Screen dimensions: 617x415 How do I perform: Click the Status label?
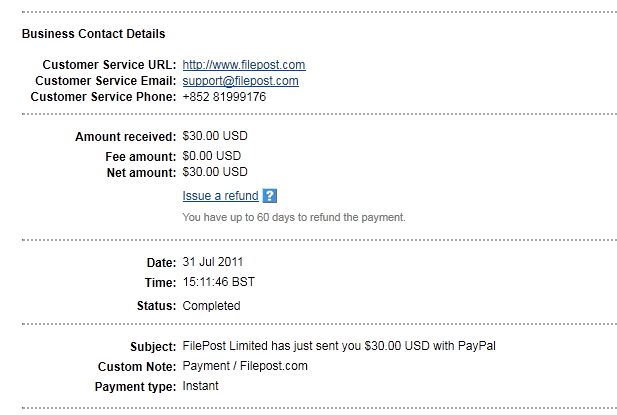(155, 306)
